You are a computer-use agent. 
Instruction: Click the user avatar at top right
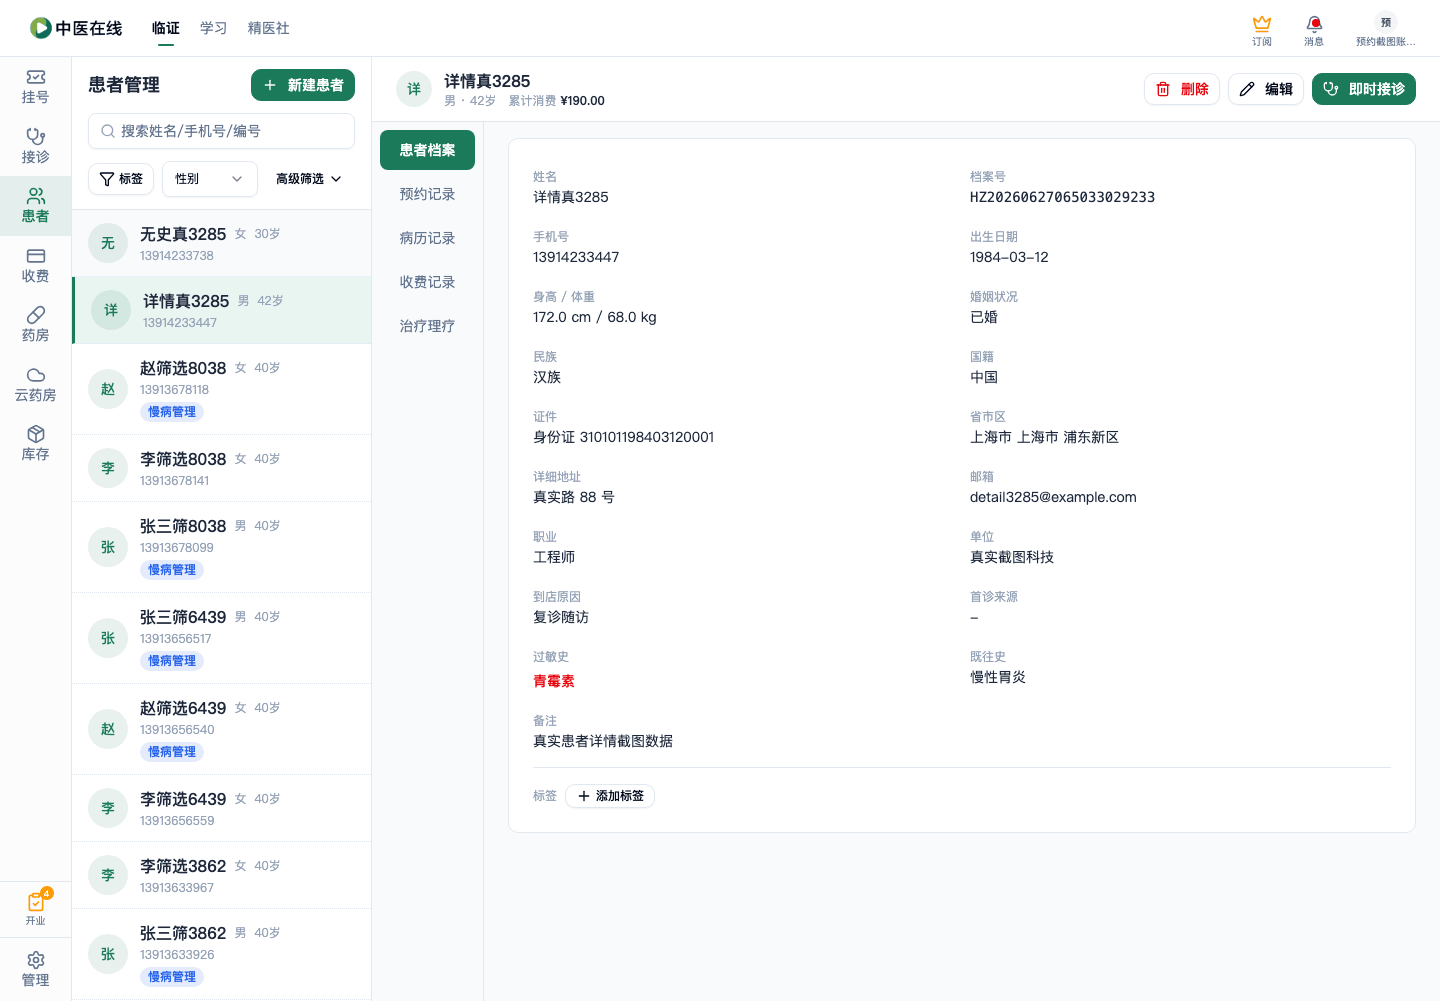tap(1385, 22)
